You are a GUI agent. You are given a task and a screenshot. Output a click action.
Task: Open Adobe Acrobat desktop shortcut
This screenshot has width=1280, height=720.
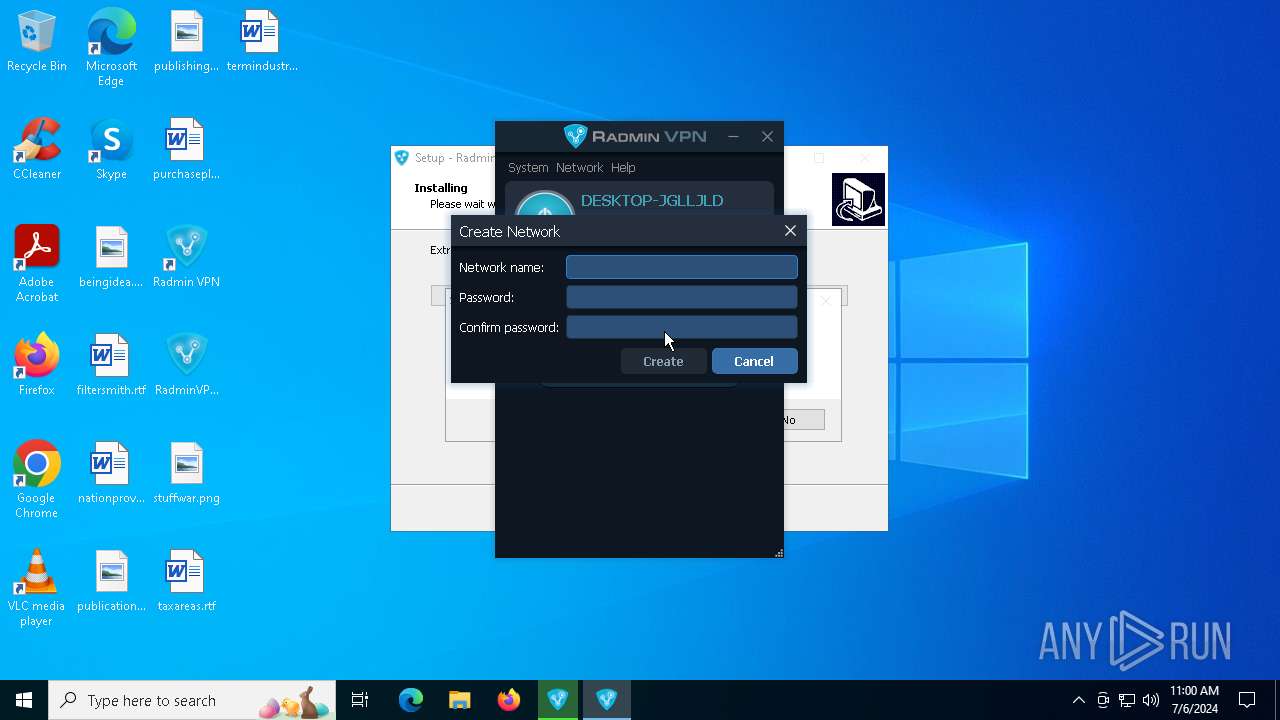click(37, 264)
